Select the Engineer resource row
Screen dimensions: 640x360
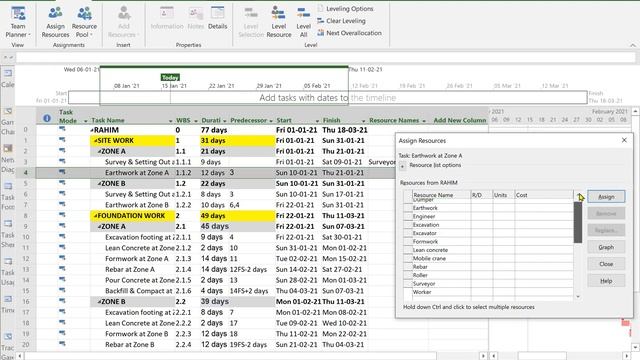pyautogui.click(x=488, y=217)
